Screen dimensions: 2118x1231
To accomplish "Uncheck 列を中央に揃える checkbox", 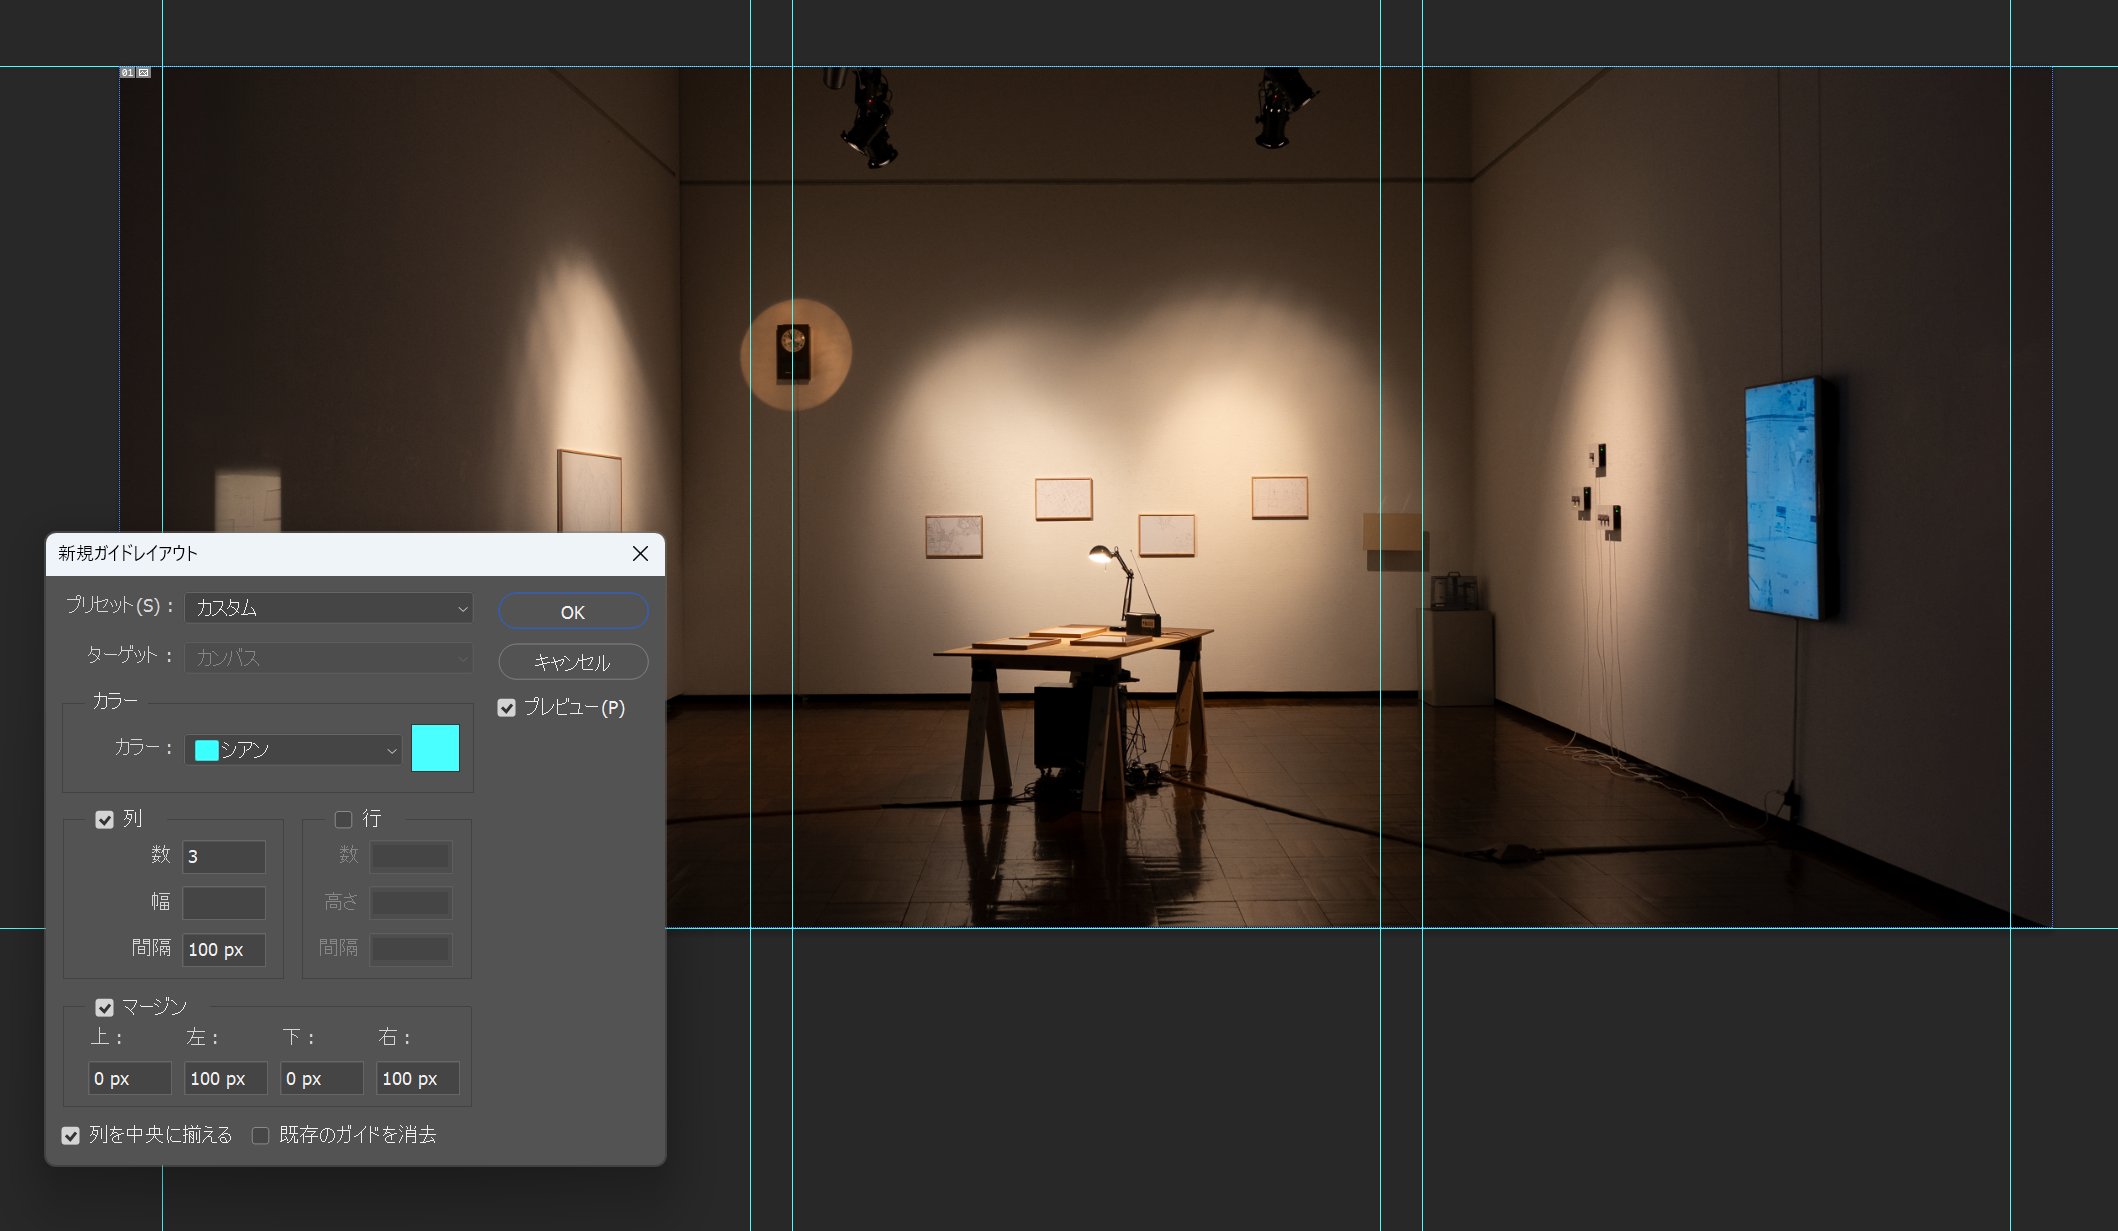I will click(x=71, y=1136).
